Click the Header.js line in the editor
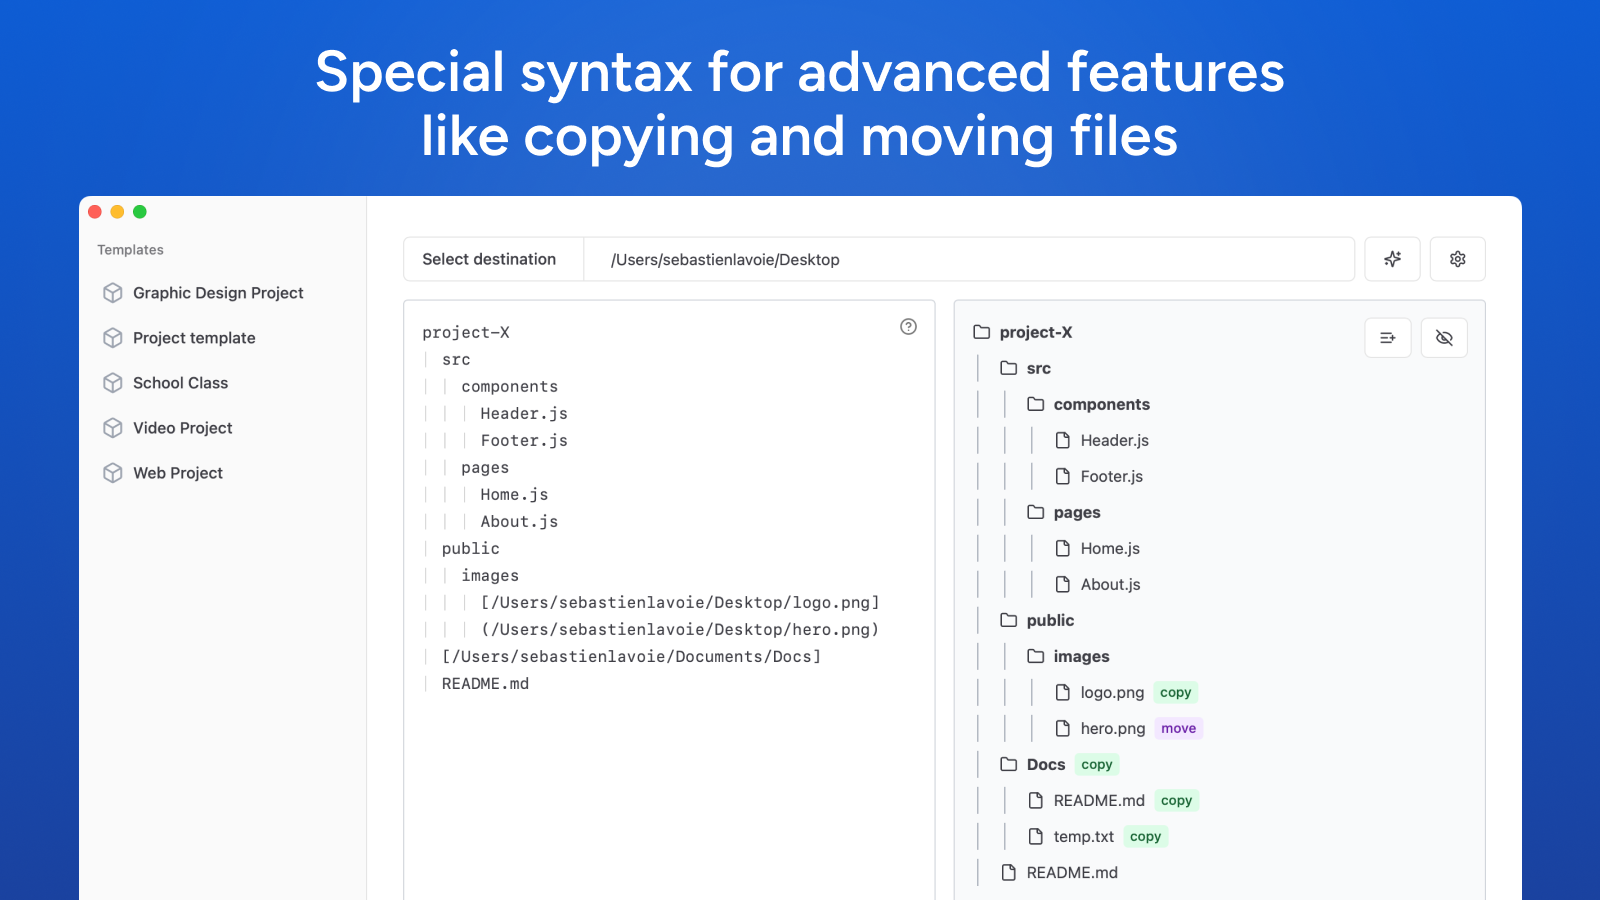 tap(524, 413)
